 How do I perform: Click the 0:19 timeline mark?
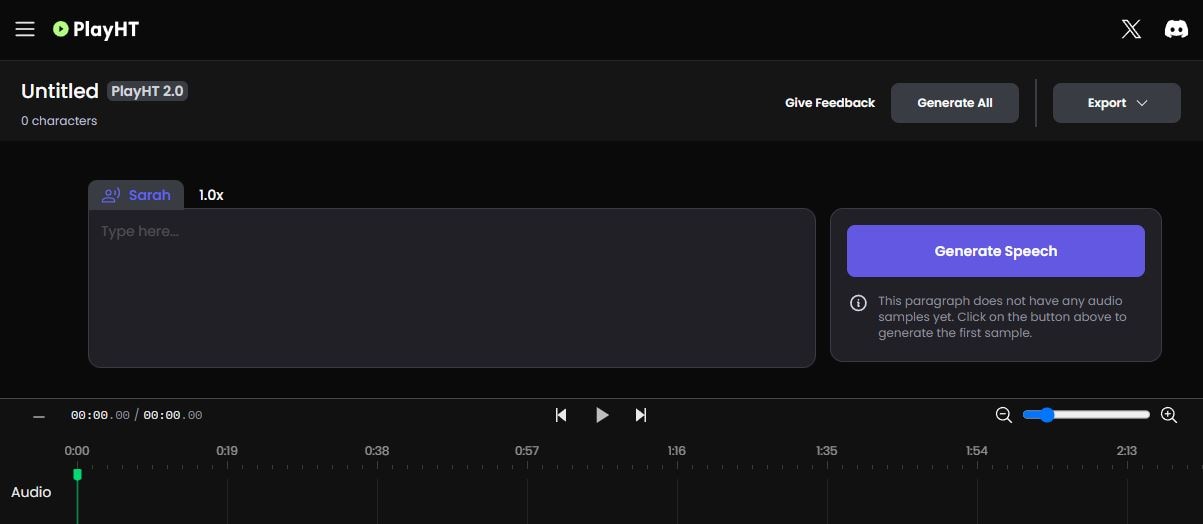(227, 451)
